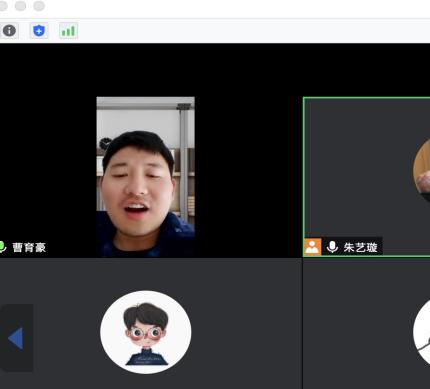Check the green network signal bars icon
430x389 pixels.
68,31
